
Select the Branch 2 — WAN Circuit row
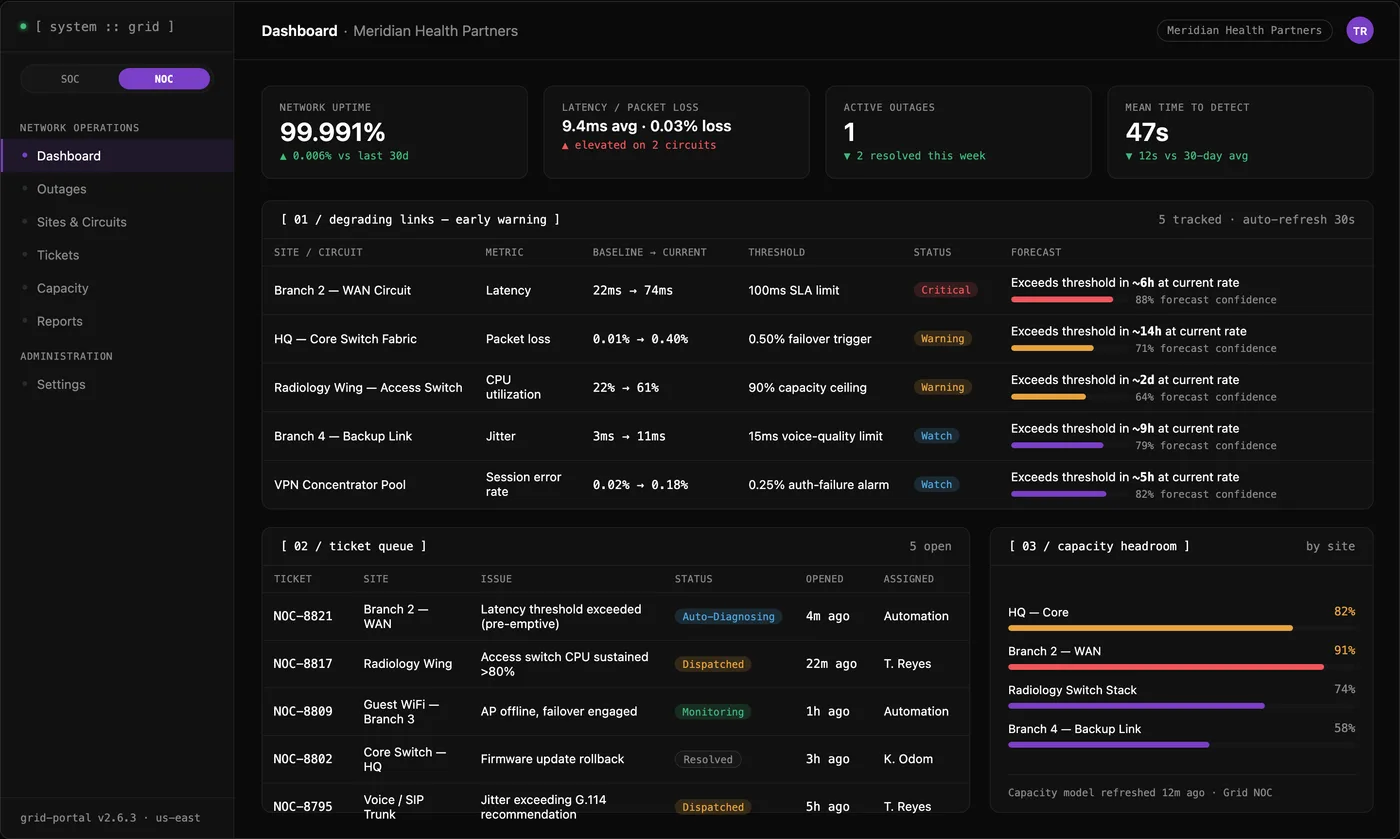tap(817, 290)
